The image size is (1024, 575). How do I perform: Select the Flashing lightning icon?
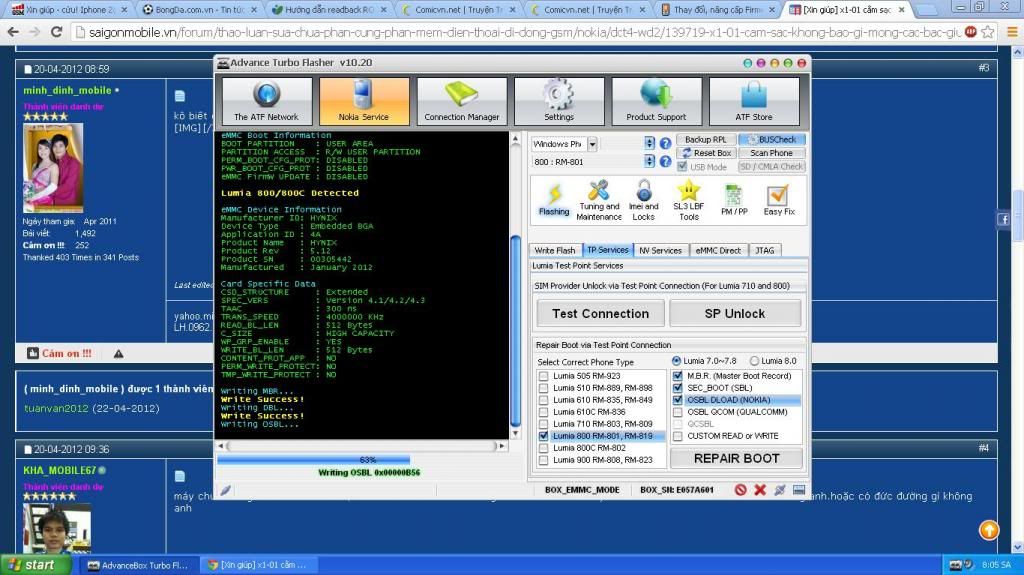click(554, 200)
